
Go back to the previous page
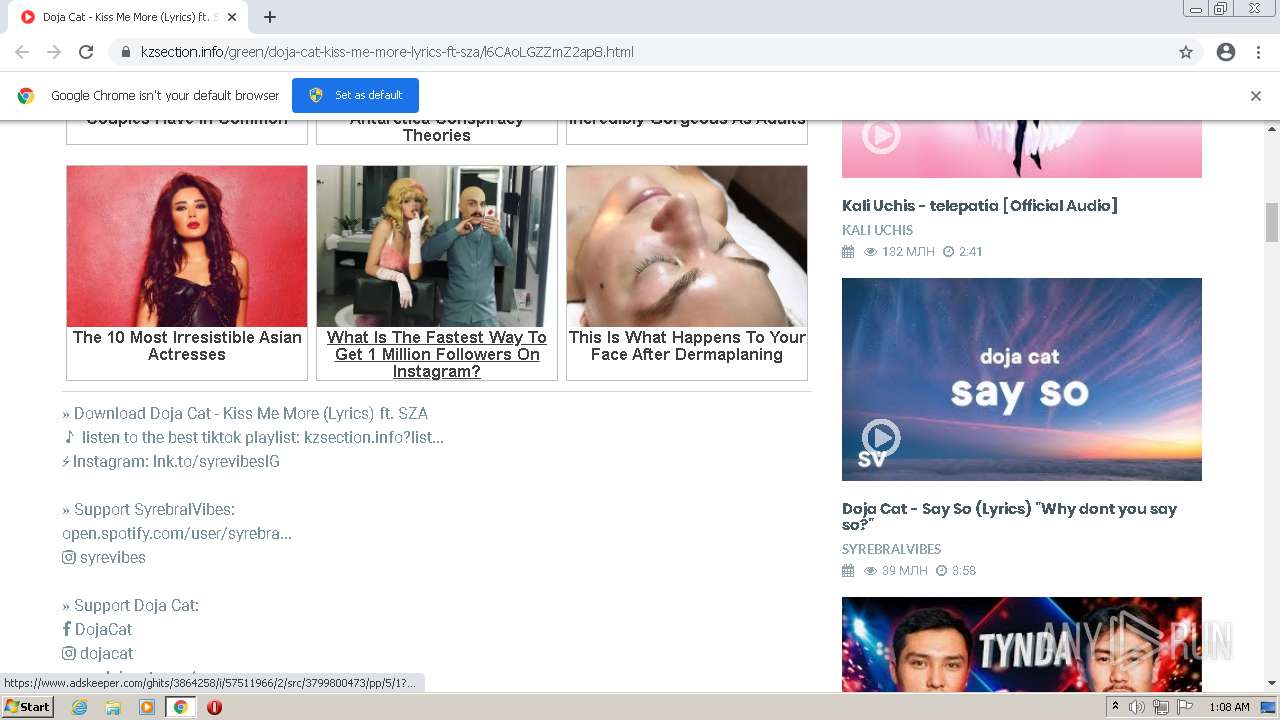[x=22, y=52]
